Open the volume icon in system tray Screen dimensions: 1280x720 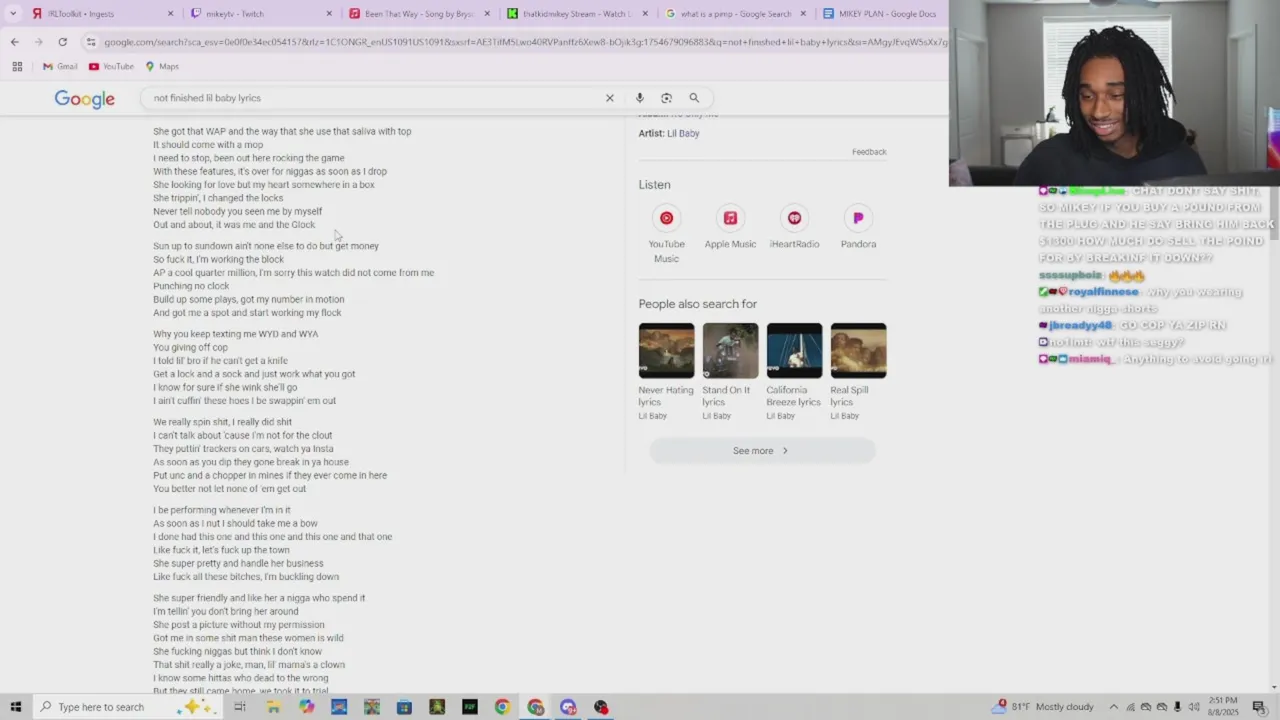pyautogui.click(x=1194, y=707)
